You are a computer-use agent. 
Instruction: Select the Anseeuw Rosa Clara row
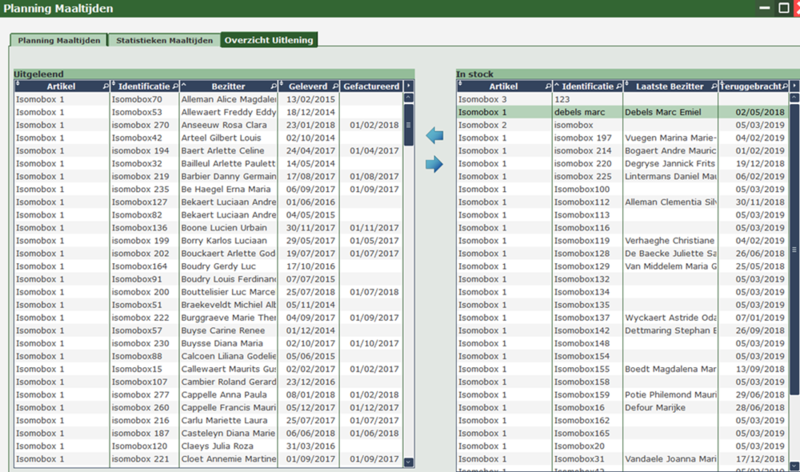230,125
